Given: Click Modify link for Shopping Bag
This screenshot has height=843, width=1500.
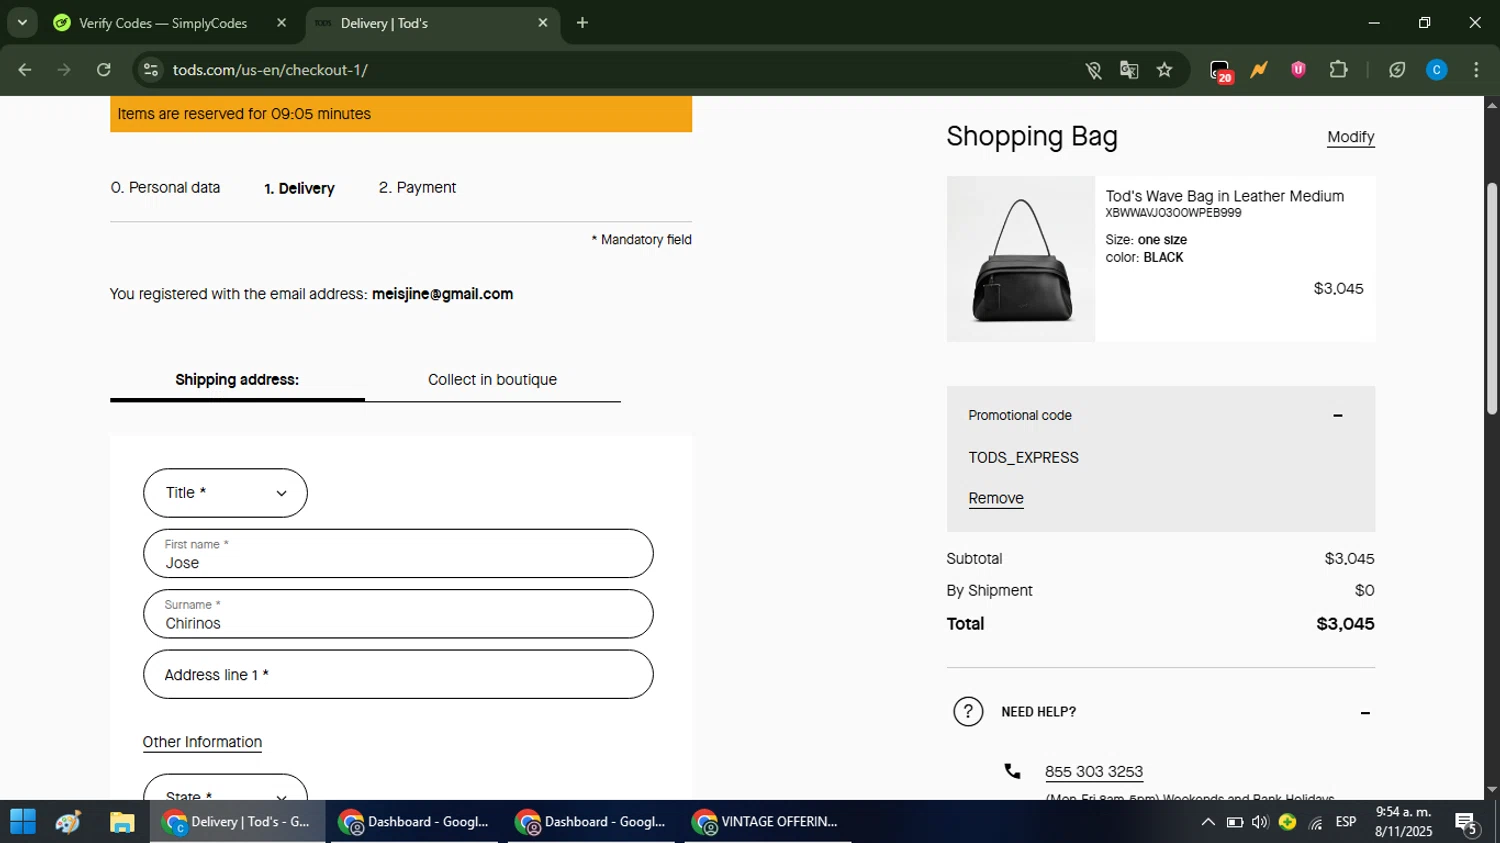Looking at the screenshot, I should coord(1350,137).
